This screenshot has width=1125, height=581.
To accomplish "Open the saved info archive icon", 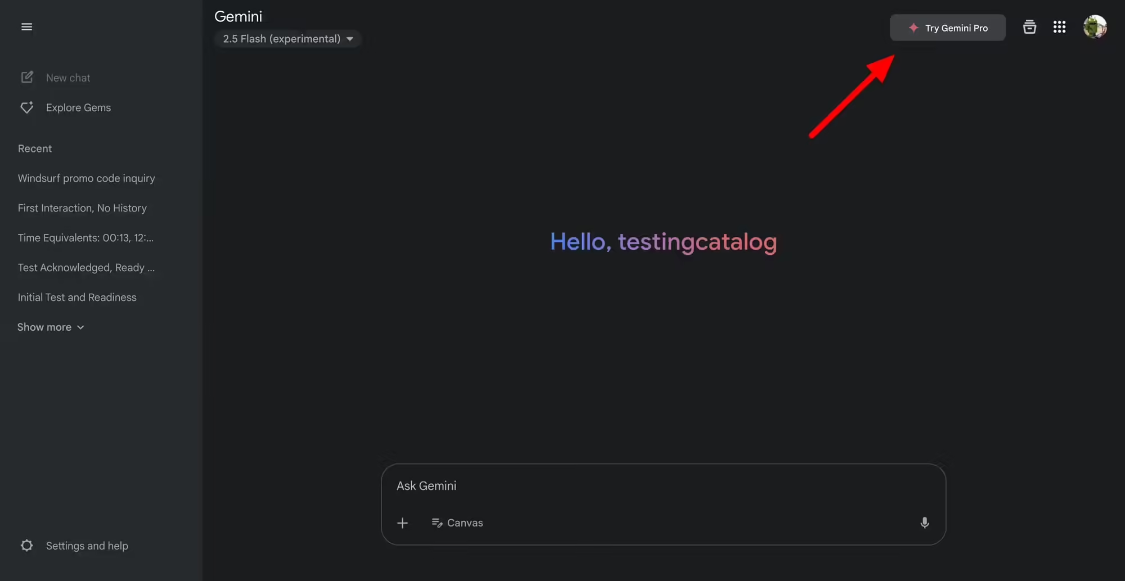I will coord(1029,27).
